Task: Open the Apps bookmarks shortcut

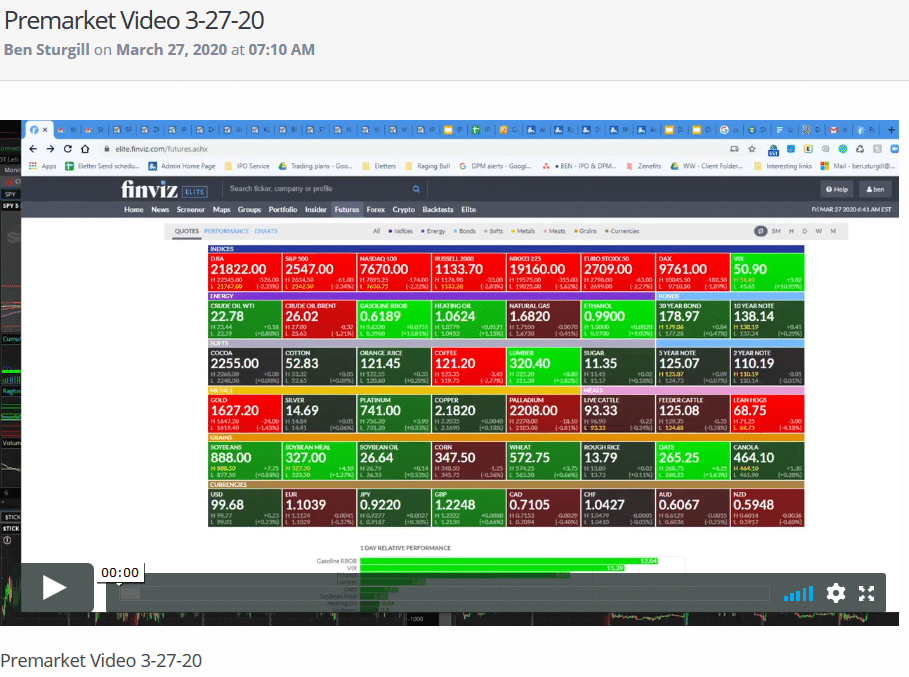Action: pos(43,166)
